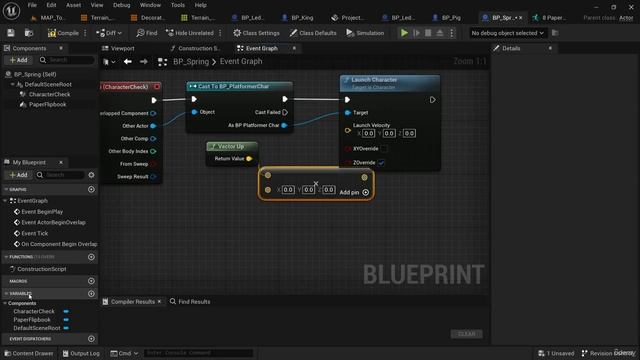Open the debug object selector dropdown
Image resolution: width=640 pixels, height=360 pixels.
click(x=507, y=33)
